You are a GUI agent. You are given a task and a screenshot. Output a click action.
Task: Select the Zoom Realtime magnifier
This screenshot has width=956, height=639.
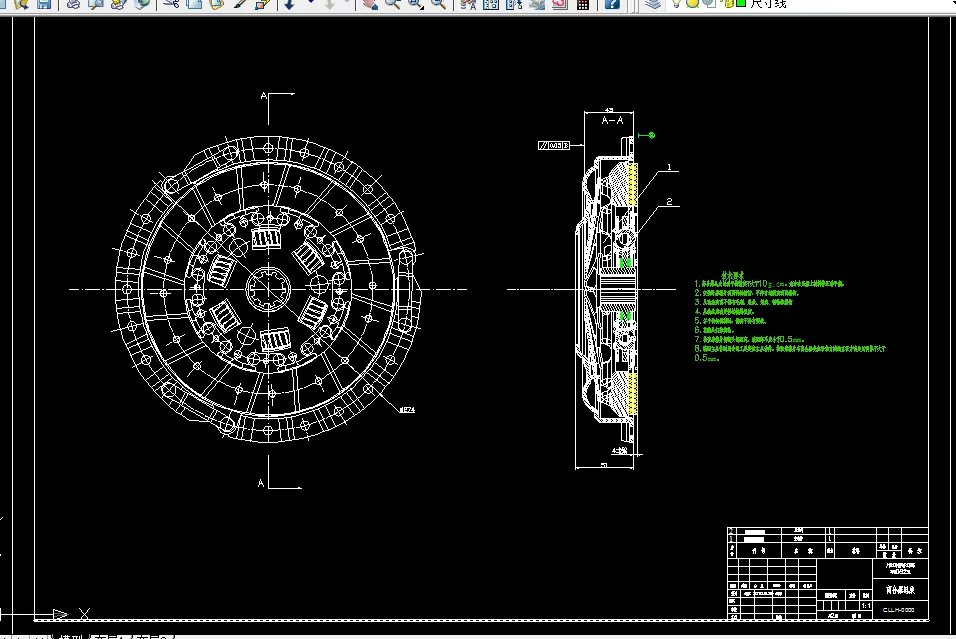[393, 4]
